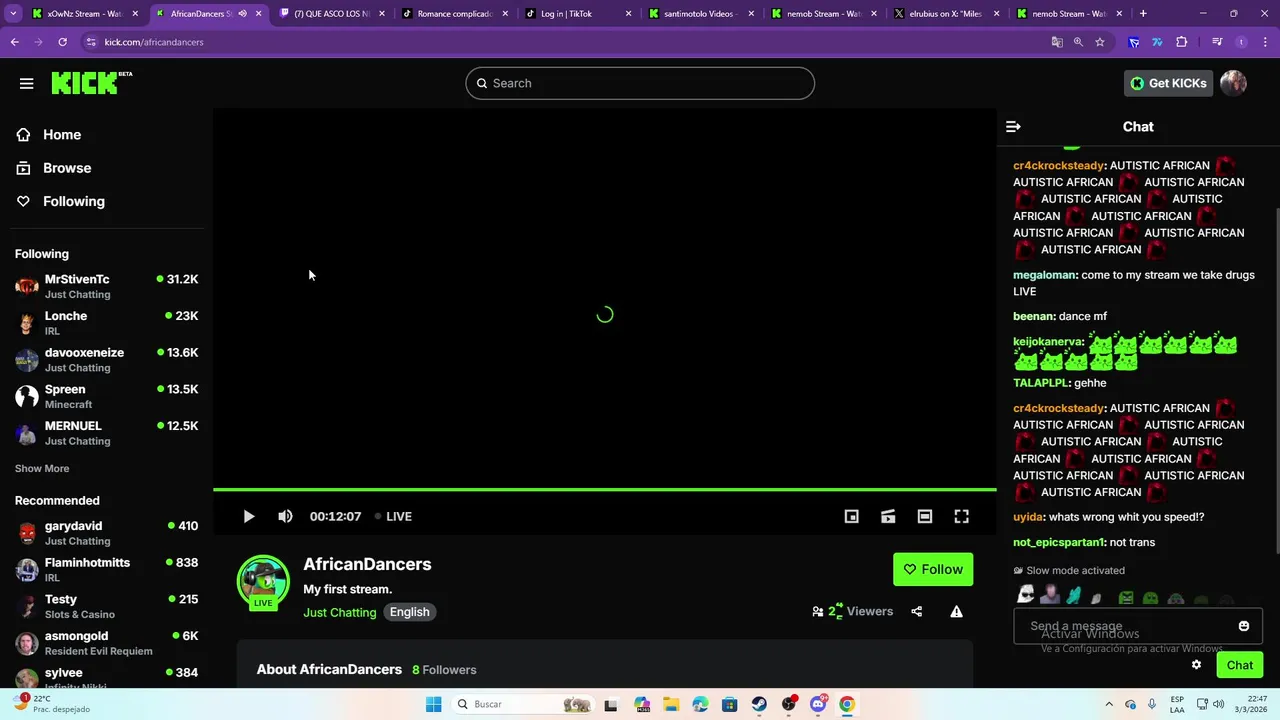The height and width of the screenshot is (720, 1280).
Task: Go back in browser
Action: 14,42
